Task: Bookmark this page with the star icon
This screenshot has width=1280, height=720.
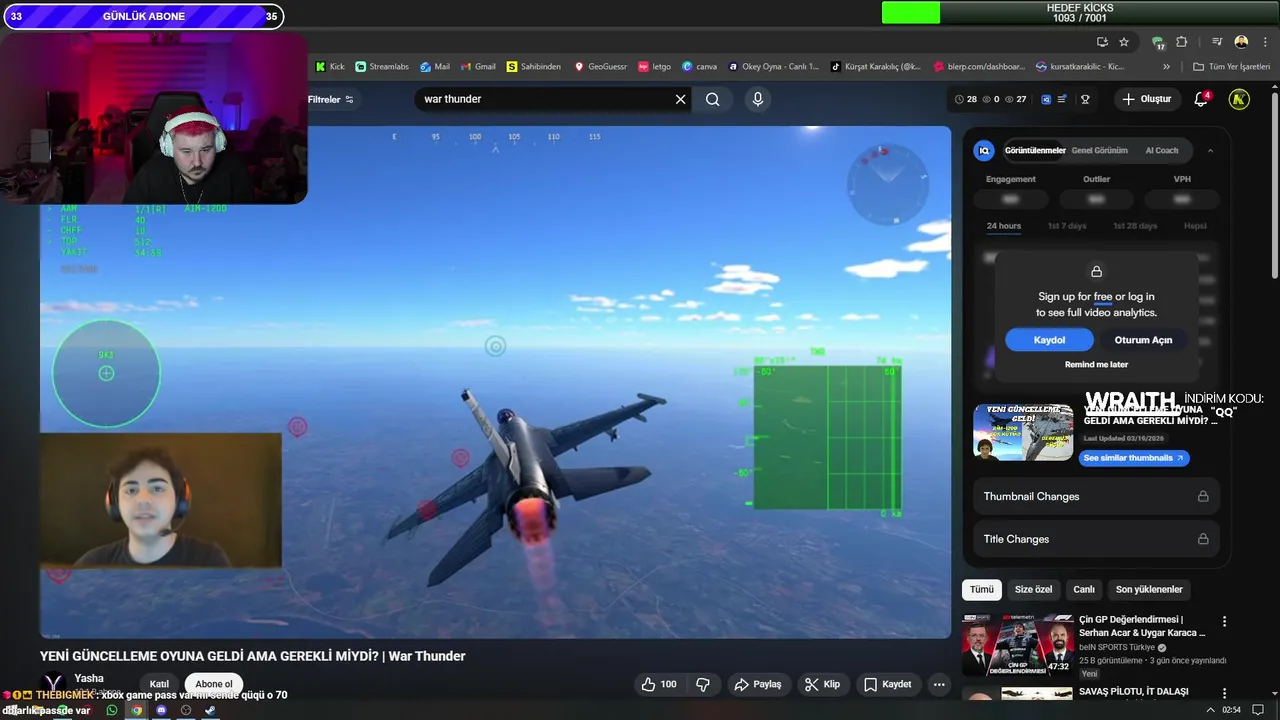Action: point(1124,42)
